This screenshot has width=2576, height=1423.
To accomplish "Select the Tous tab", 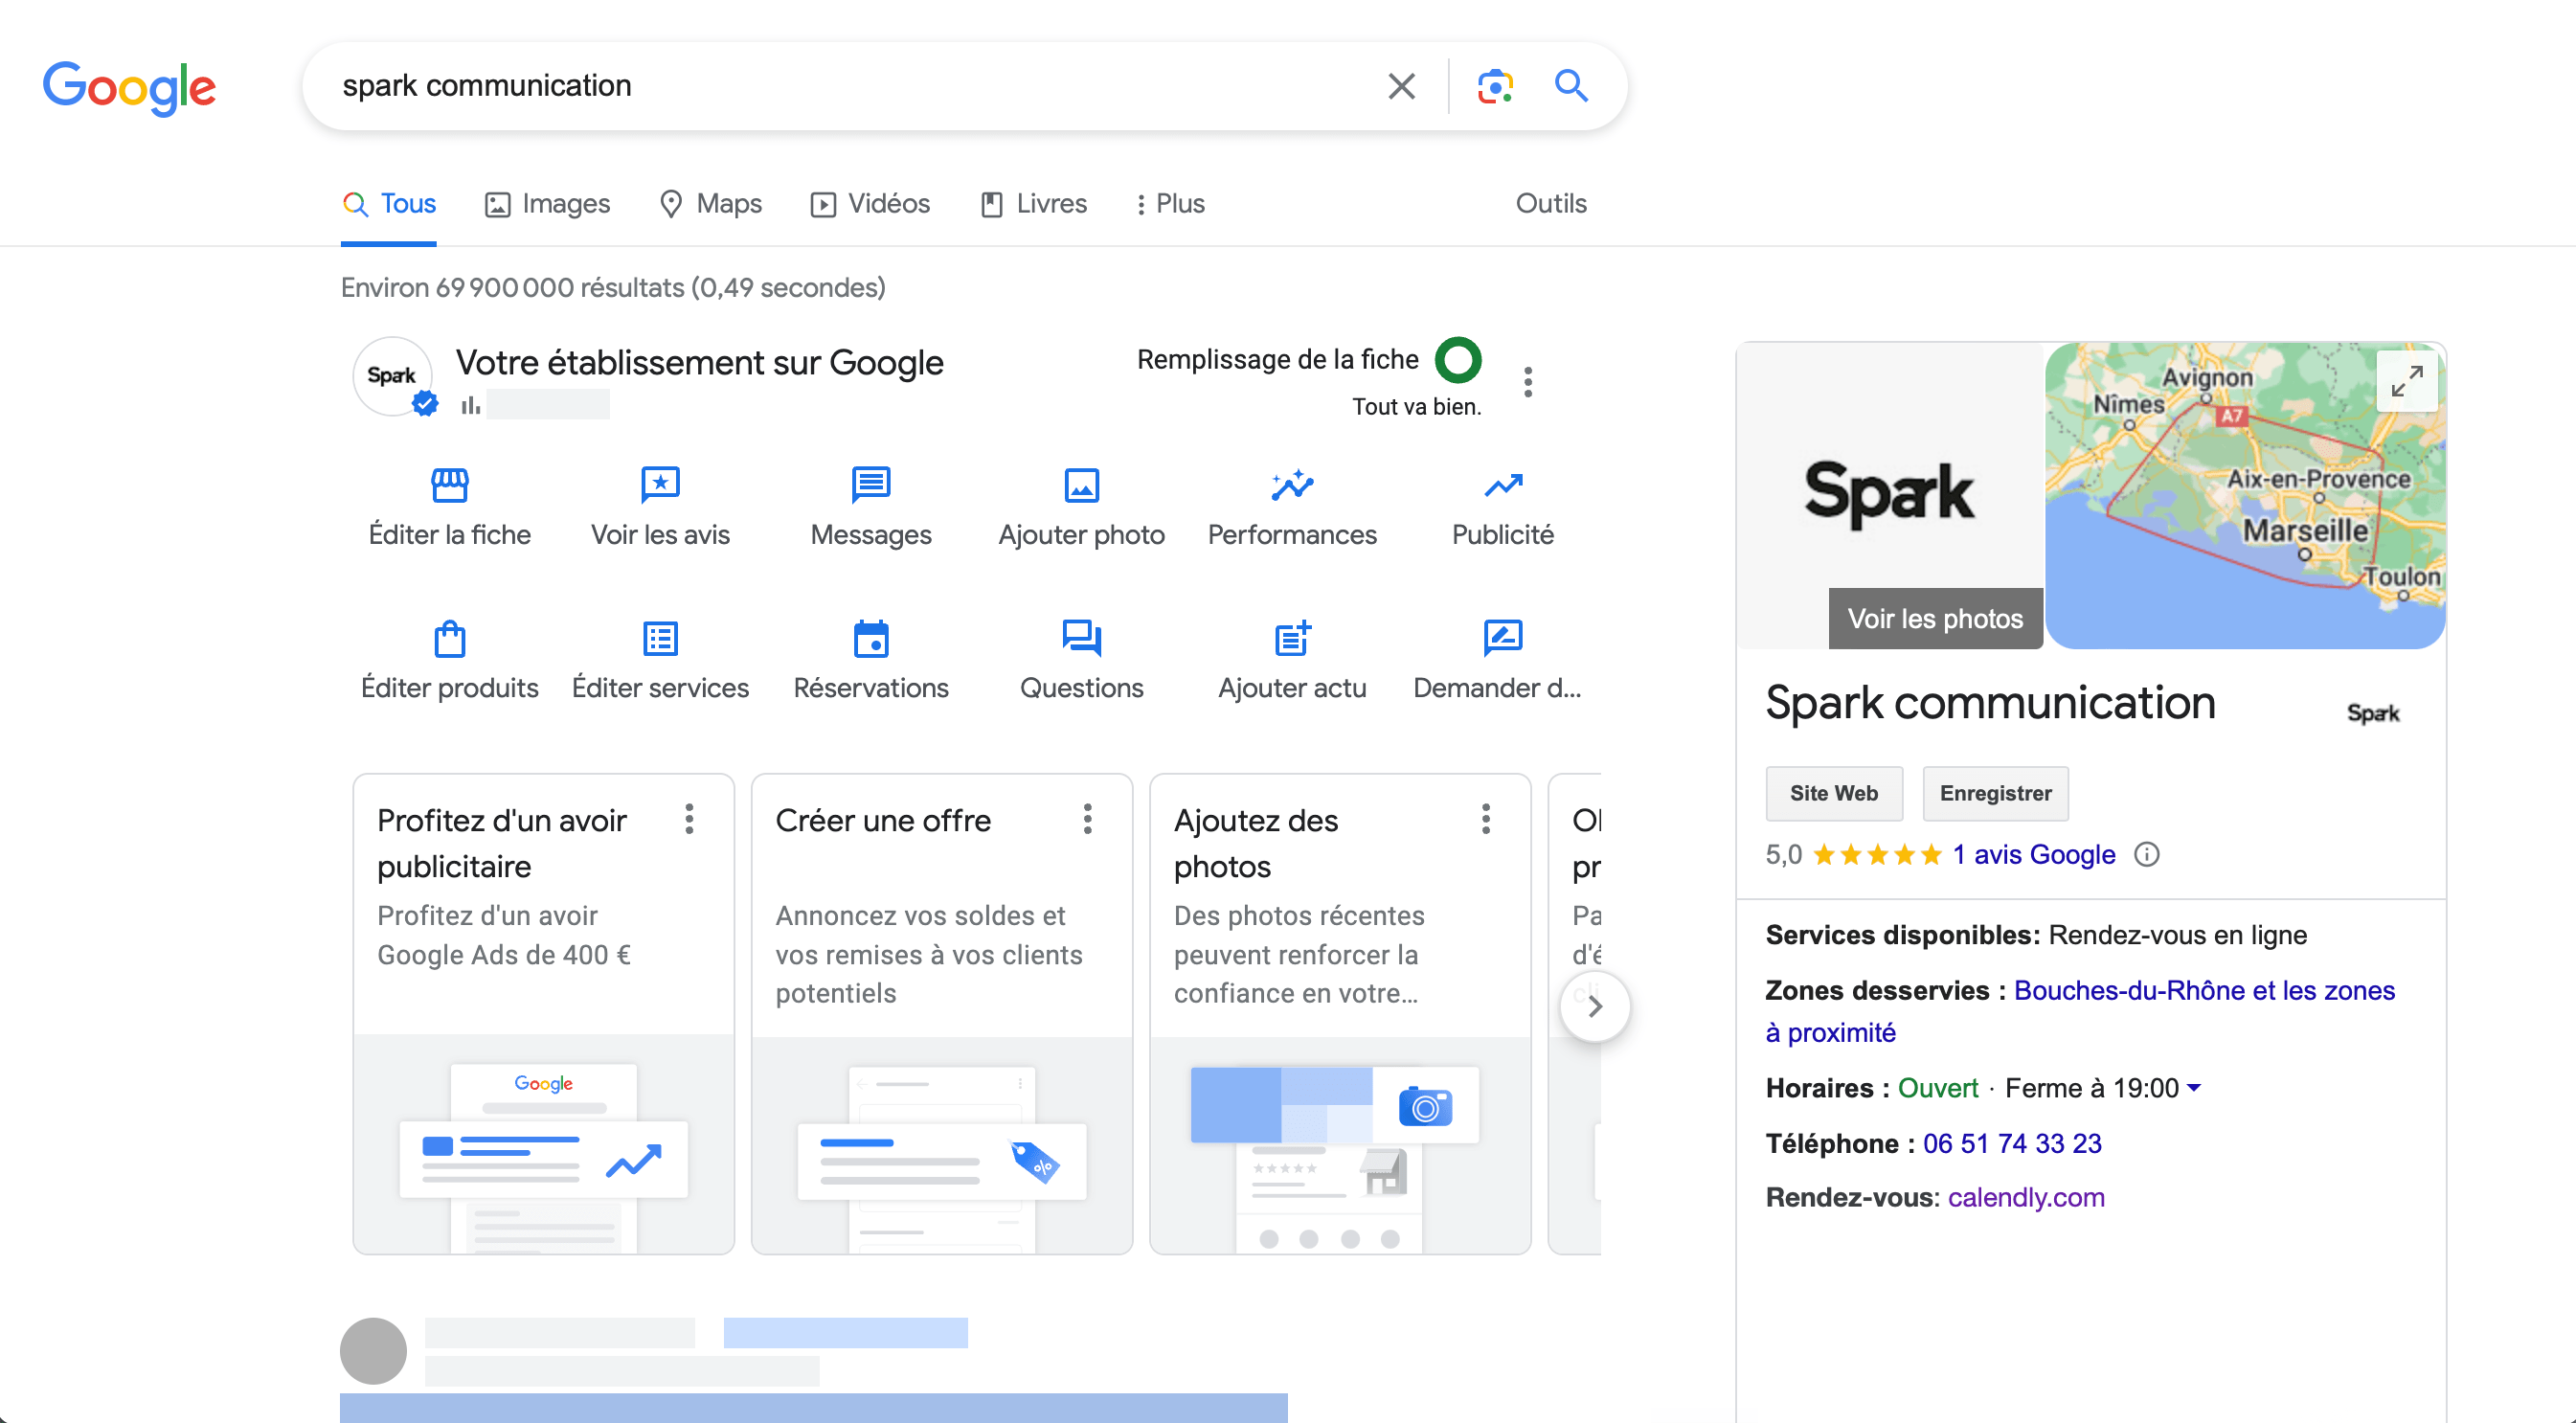I will (x=389, y=204).
